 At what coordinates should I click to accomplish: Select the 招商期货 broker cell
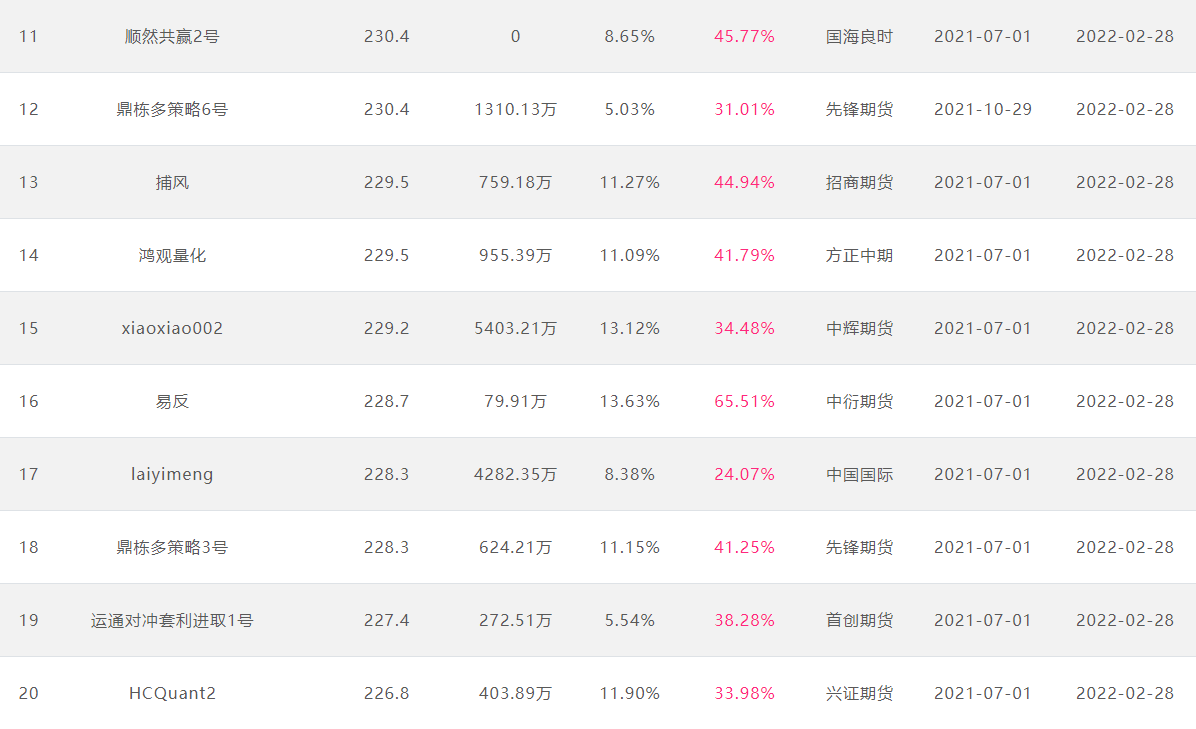click(x=859, y=182)
